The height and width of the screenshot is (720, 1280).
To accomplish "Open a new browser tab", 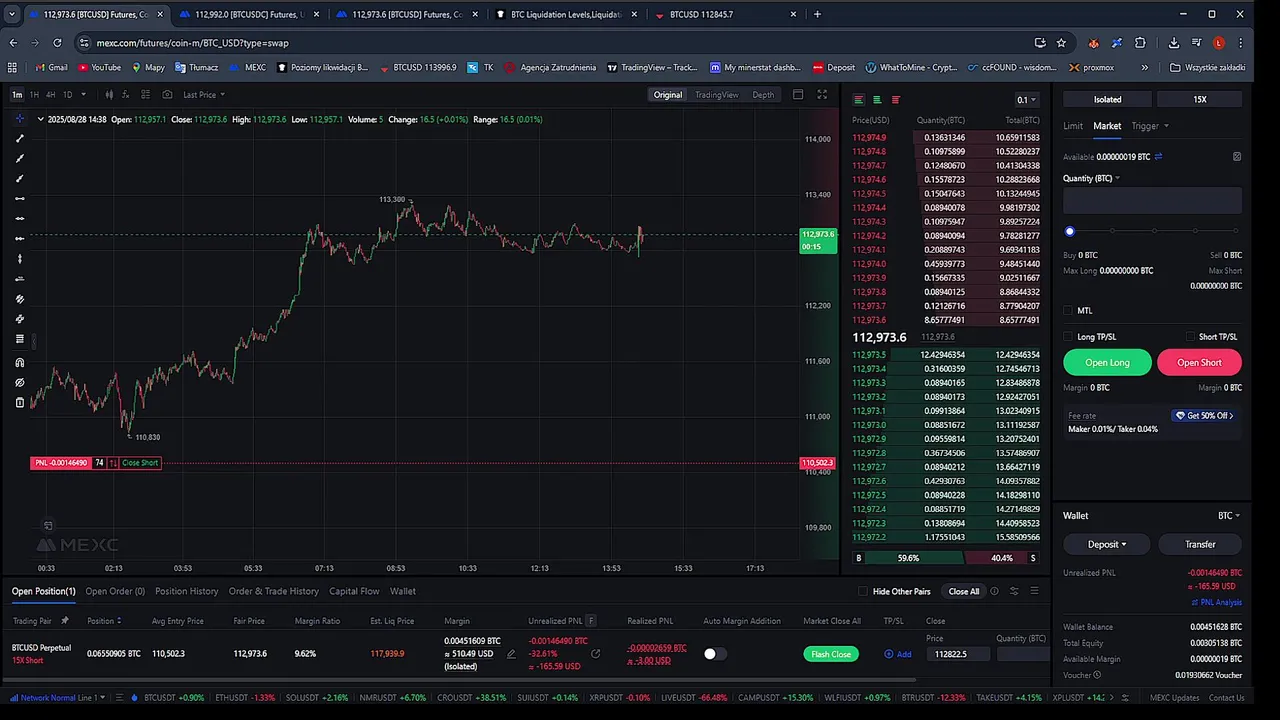I will pyautogui.click(x=817, y=14).
